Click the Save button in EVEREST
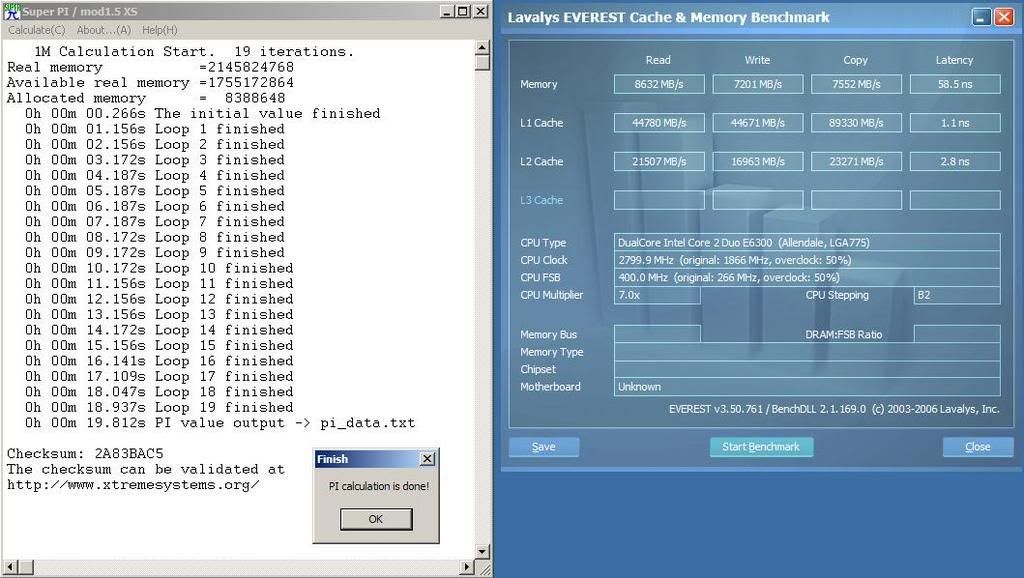This screenshot has width=1024, height=578. pyautogui.click(x=543, y=447)
